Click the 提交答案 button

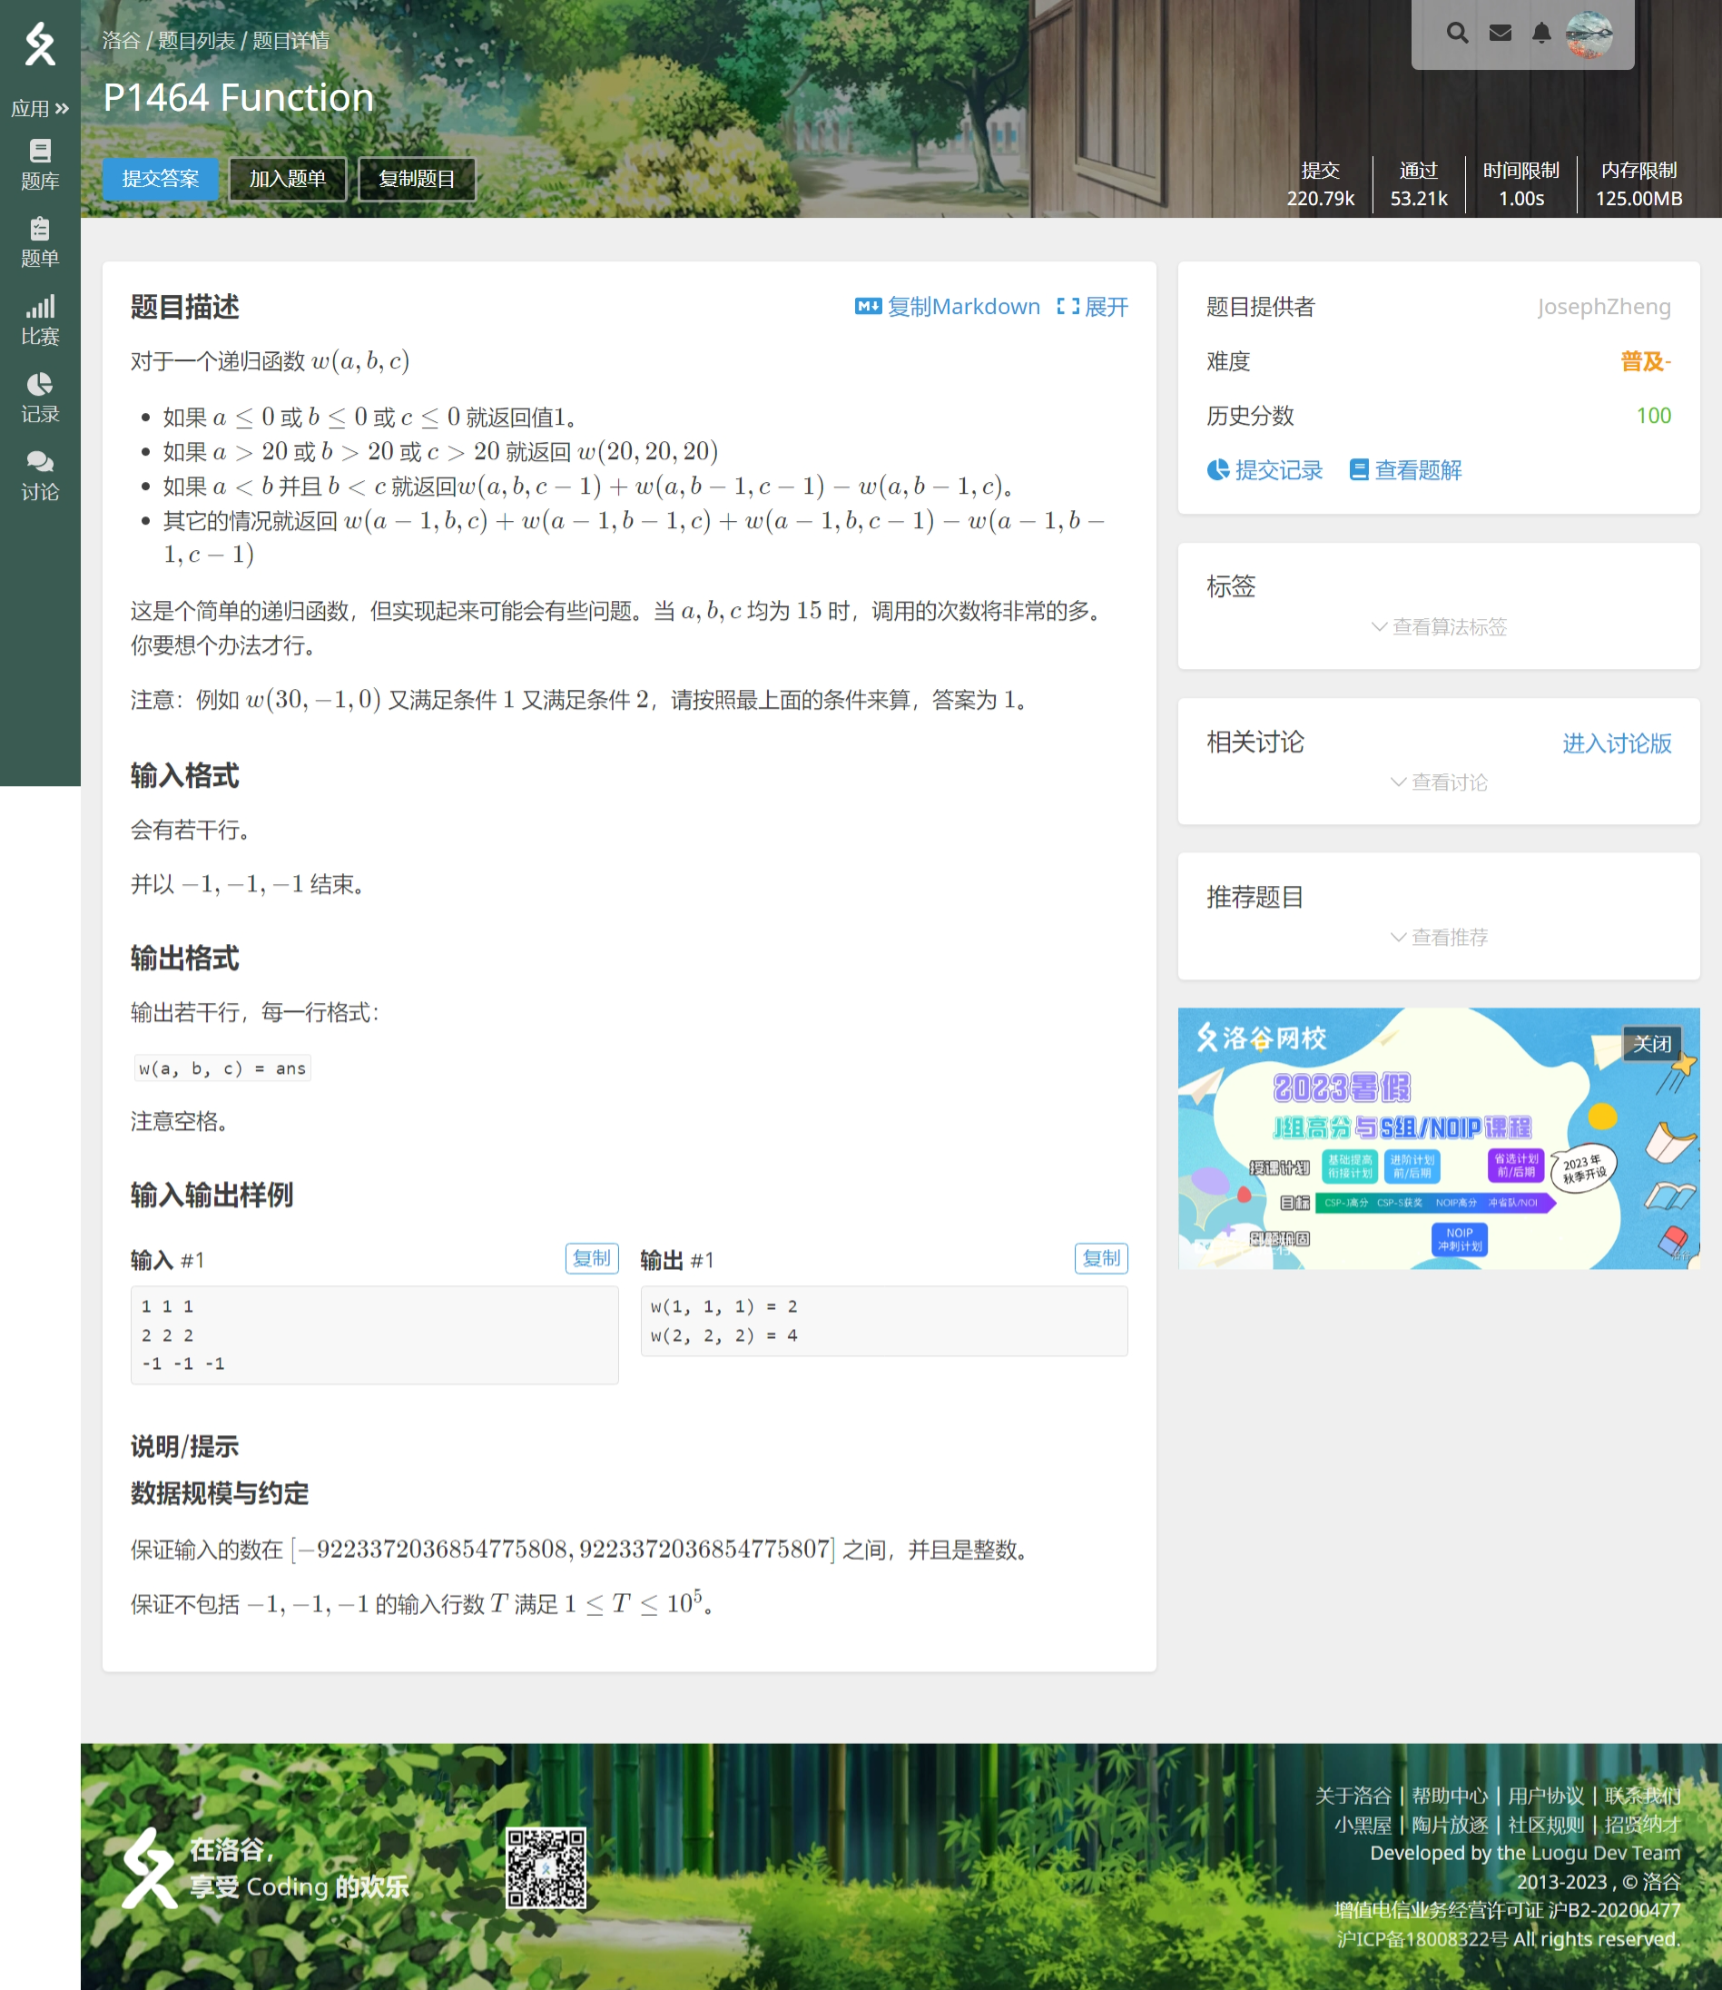click(160, 179)
